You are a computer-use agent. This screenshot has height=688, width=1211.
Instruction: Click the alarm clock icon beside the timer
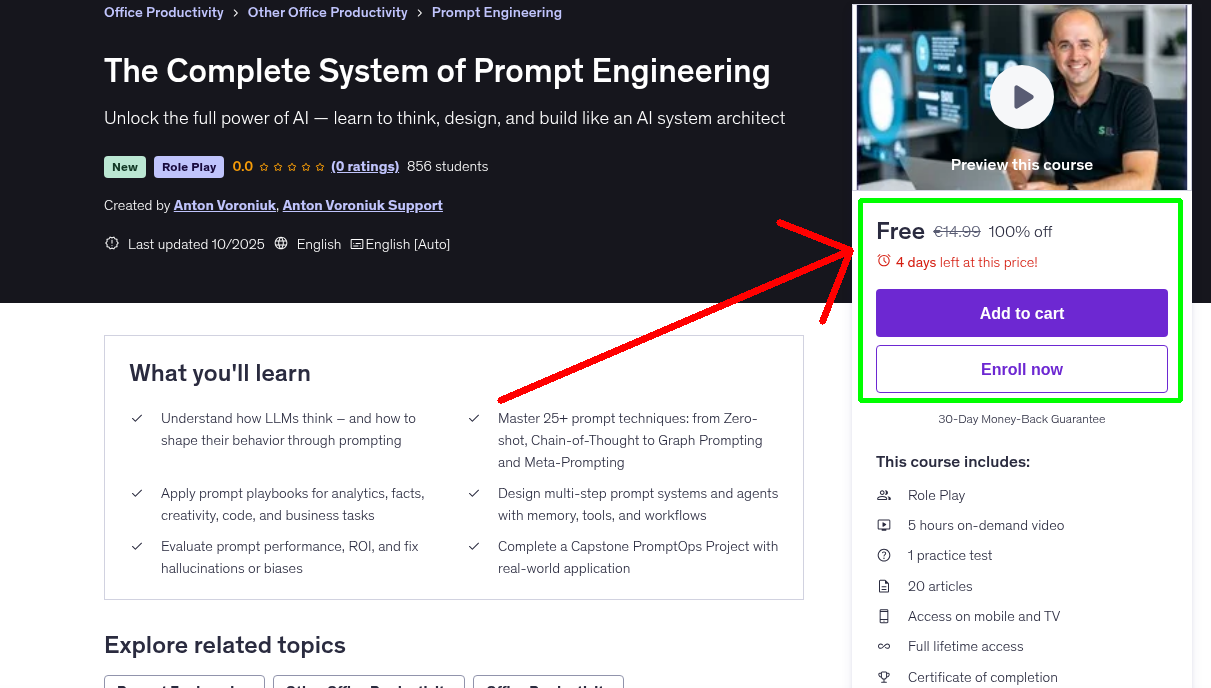[883, 261]
